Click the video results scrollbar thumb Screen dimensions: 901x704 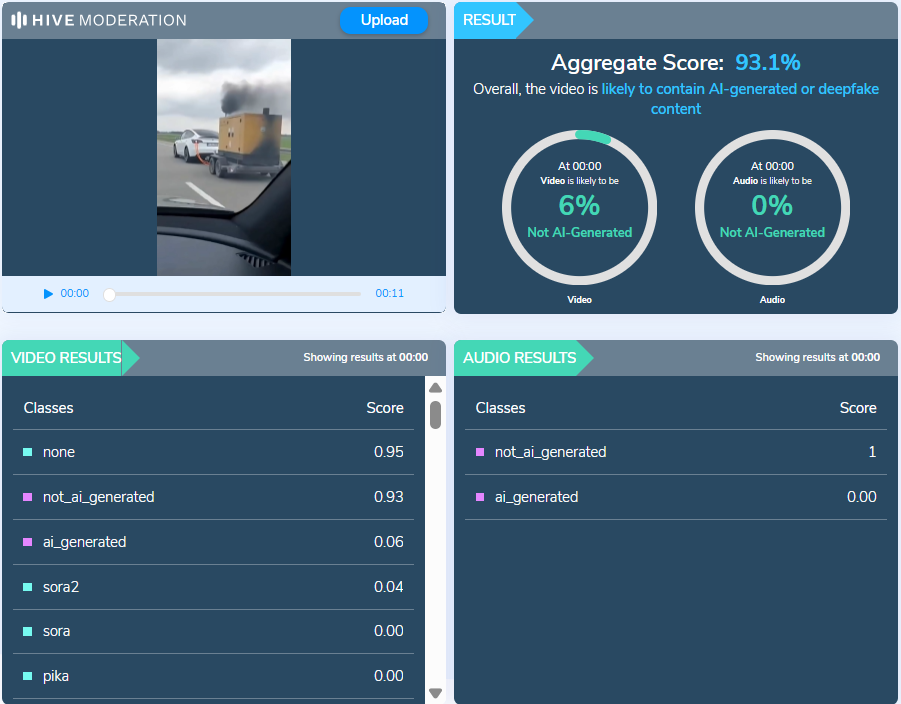coord(435,414)
